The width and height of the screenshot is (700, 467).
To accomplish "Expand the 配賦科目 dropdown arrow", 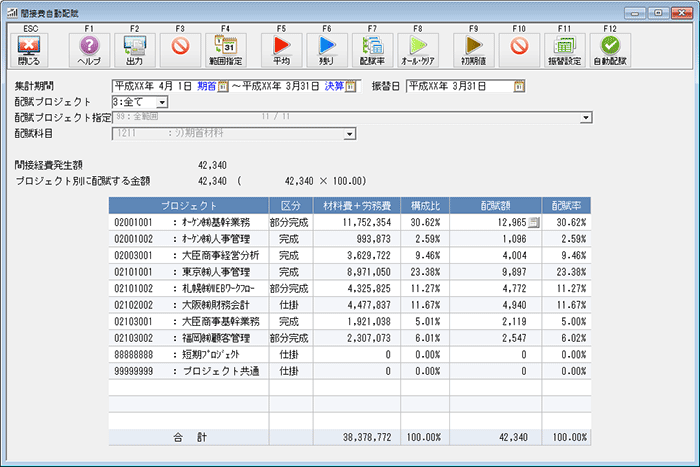I will (350, 133).
